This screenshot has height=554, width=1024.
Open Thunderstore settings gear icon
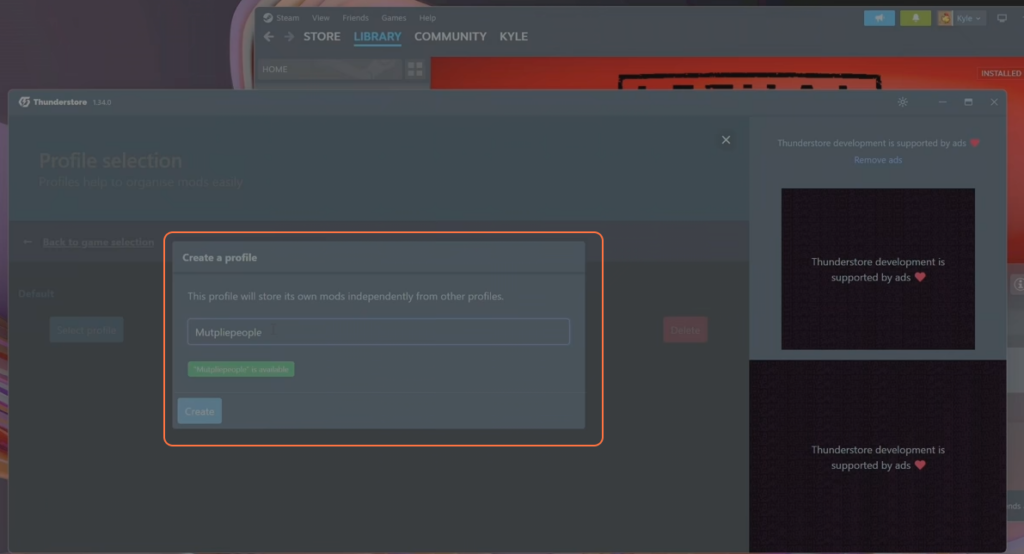(903, 102)
